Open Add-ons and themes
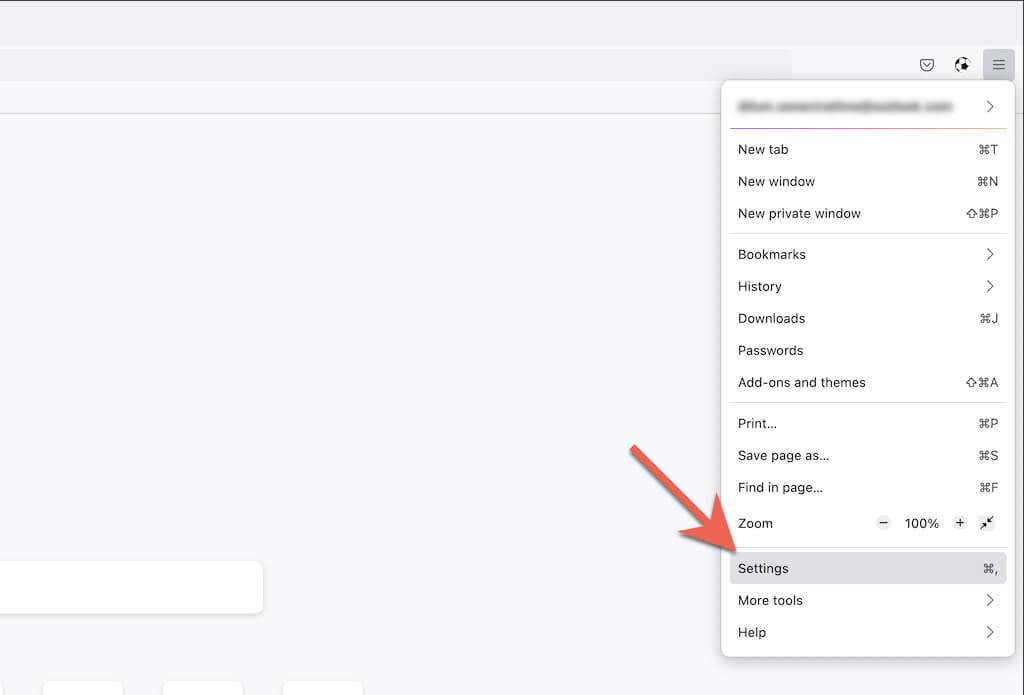The height and width of the screenshot is (695, 1024). tap(867, 382)
